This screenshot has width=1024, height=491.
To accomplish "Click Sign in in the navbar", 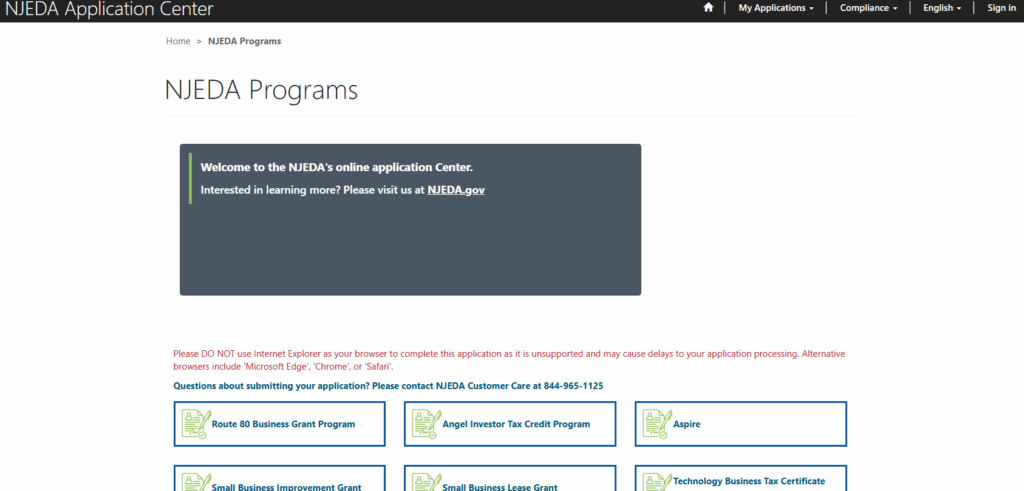I will coord(1001,8).
